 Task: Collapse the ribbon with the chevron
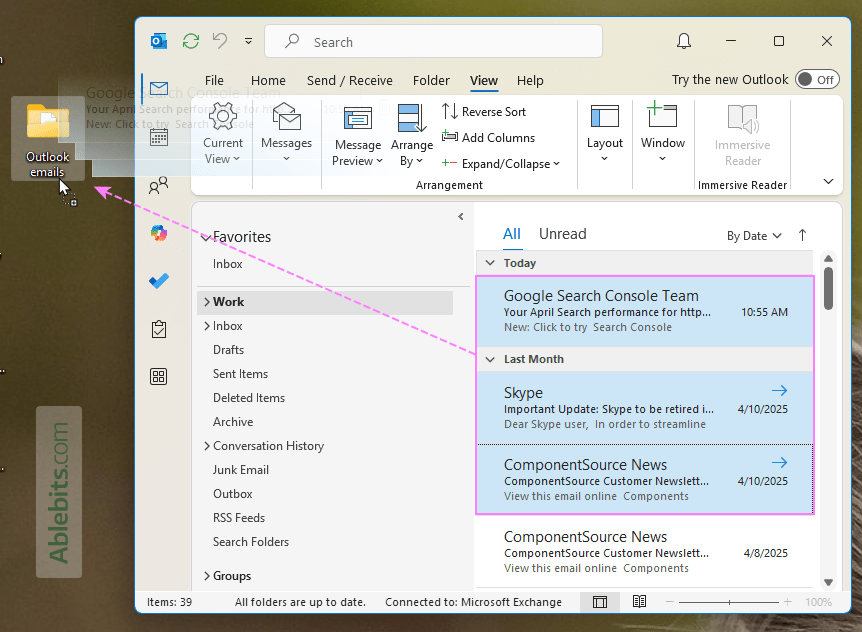click(x=828, y=181)
